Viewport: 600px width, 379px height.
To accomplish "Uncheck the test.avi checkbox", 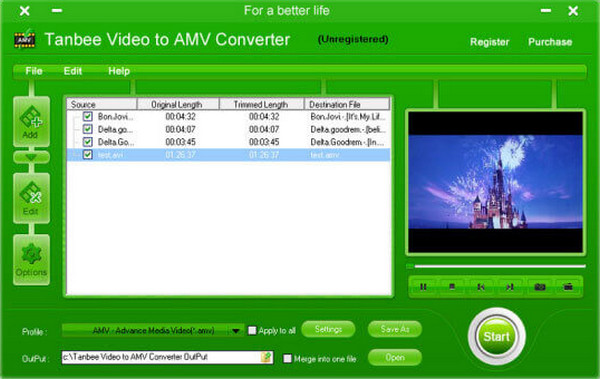I will pos(88,155).
